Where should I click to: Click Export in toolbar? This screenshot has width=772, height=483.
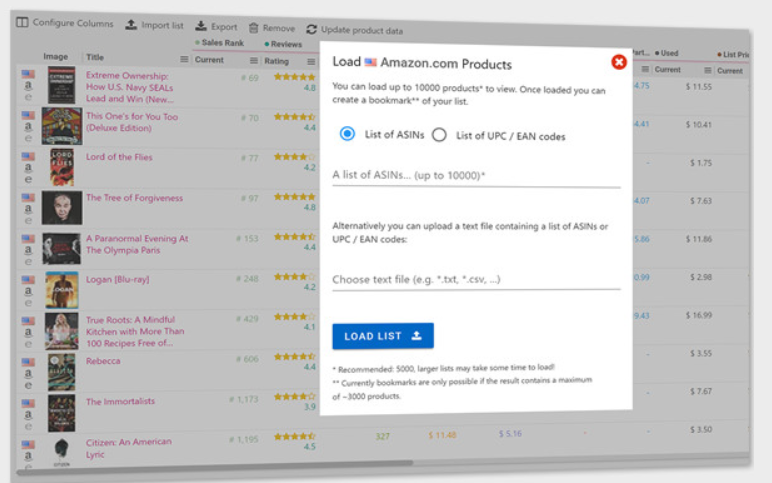point(216,27)
